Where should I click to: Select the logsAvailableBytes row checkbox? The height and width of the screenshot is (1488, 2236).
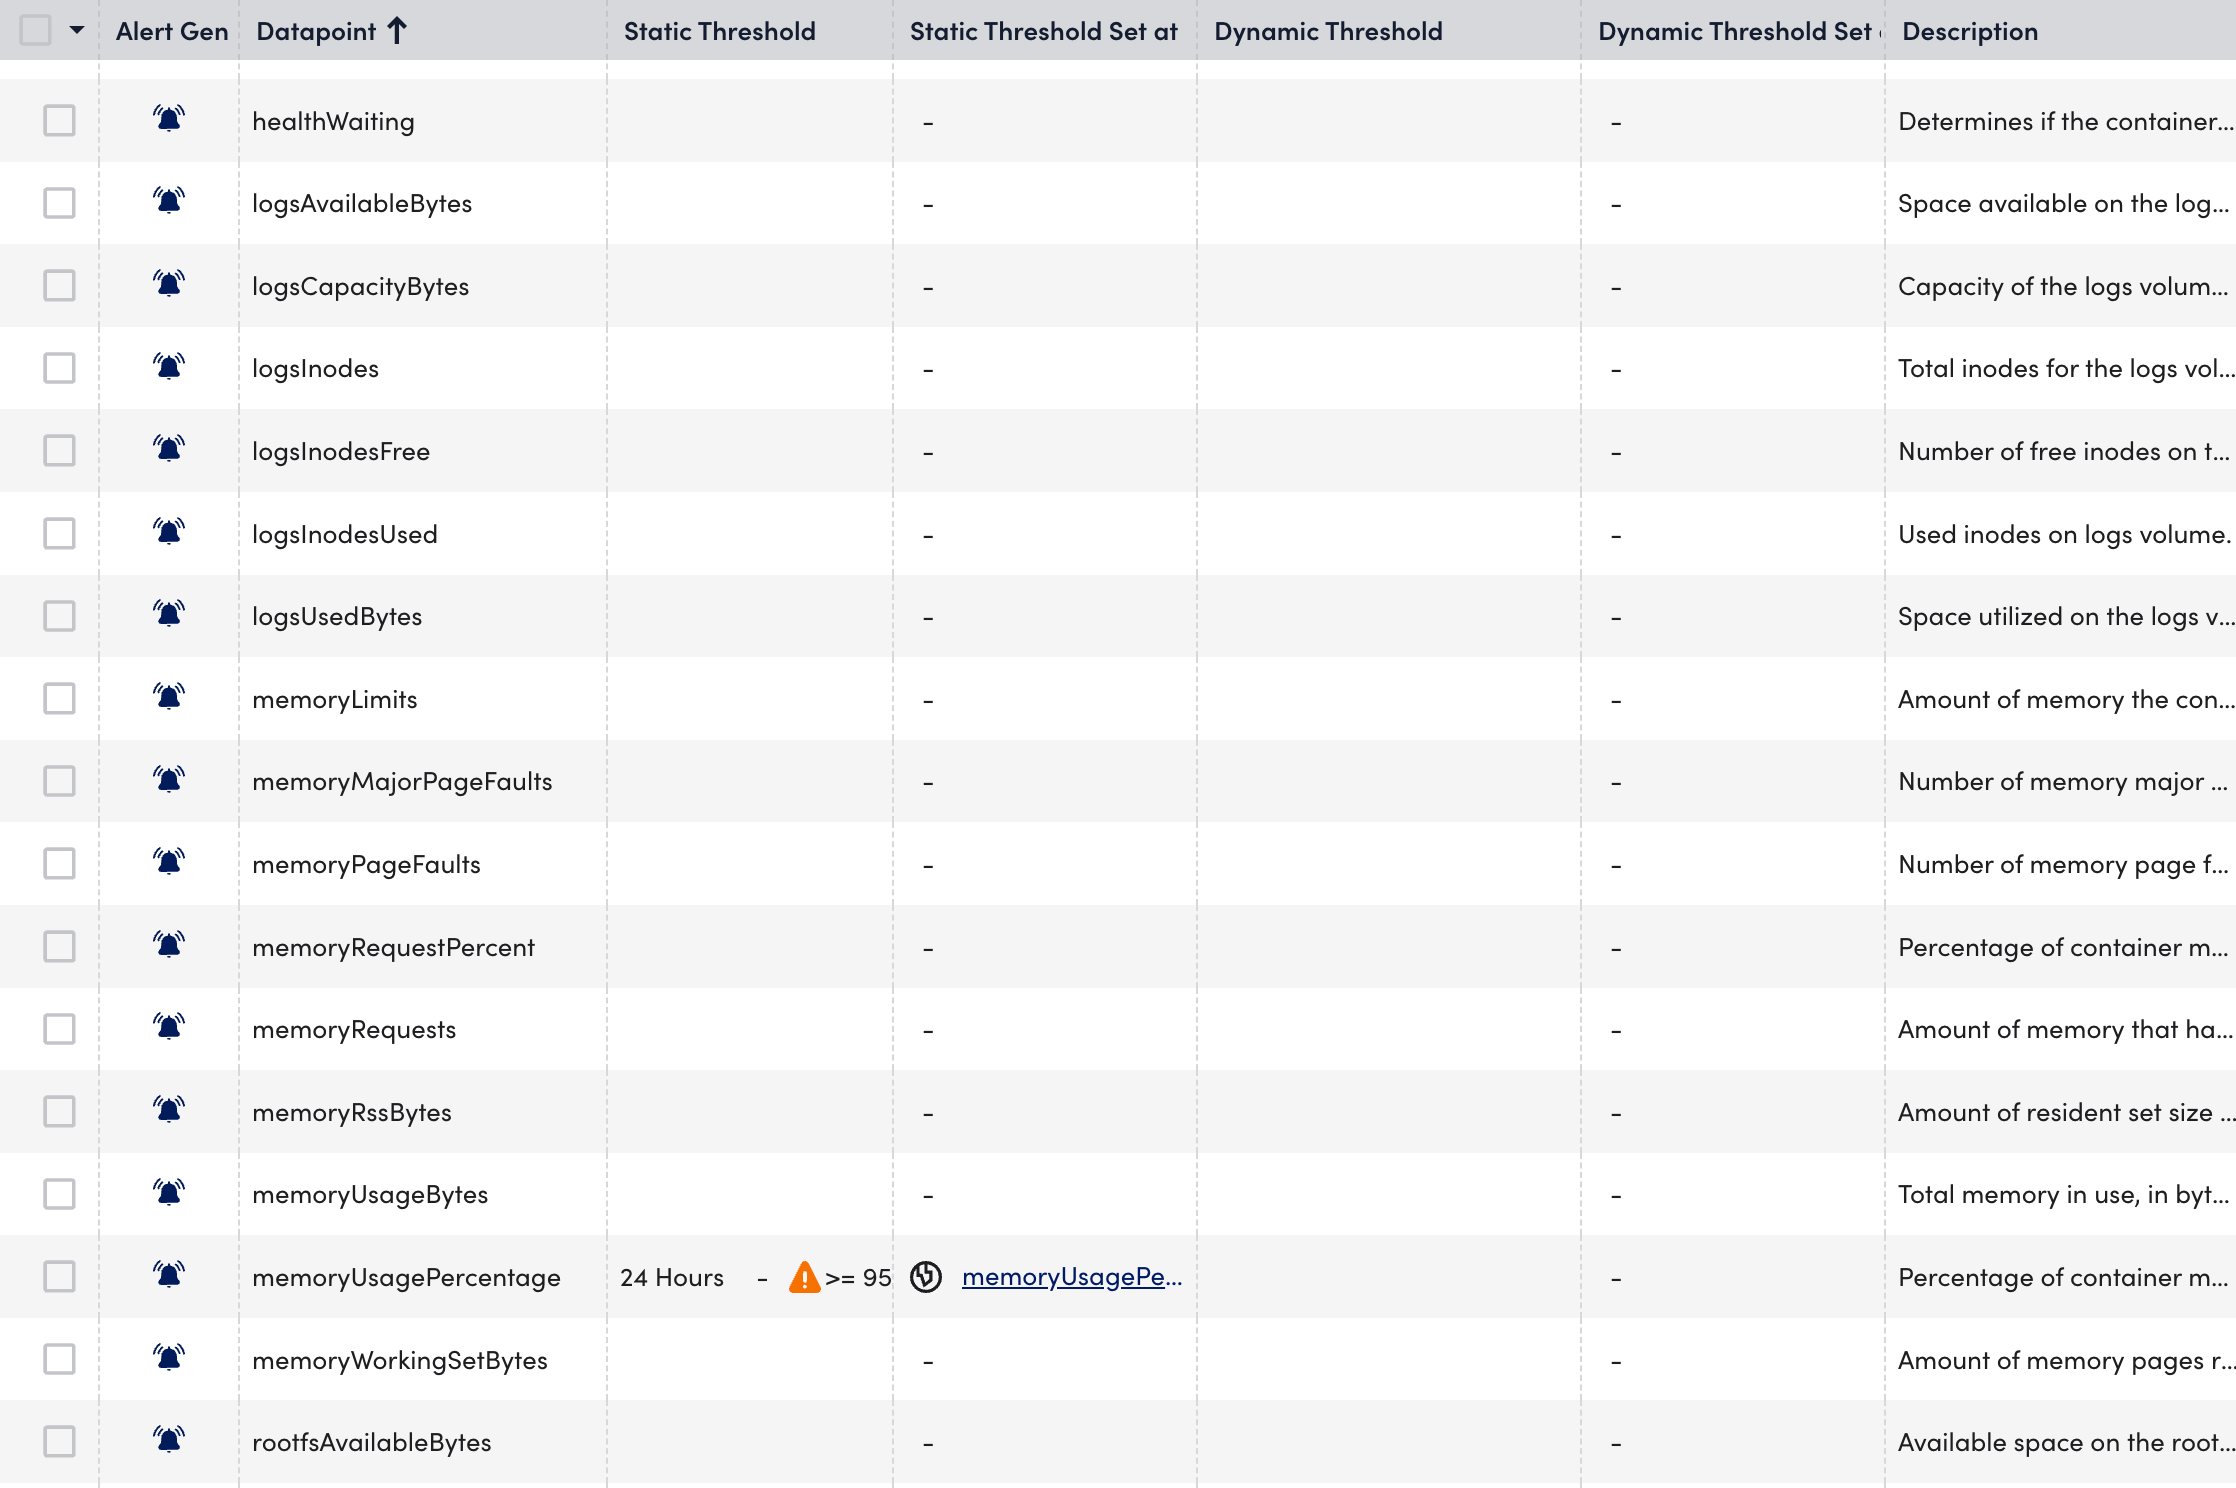pyautogui.click(x=59, y=203)
